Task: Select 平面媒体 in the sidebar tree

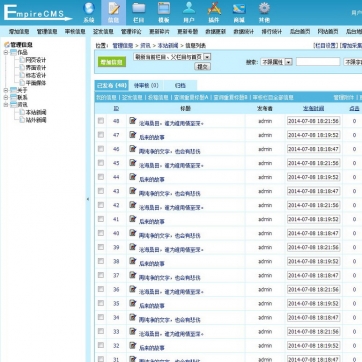Action: (x=36, y=83)
